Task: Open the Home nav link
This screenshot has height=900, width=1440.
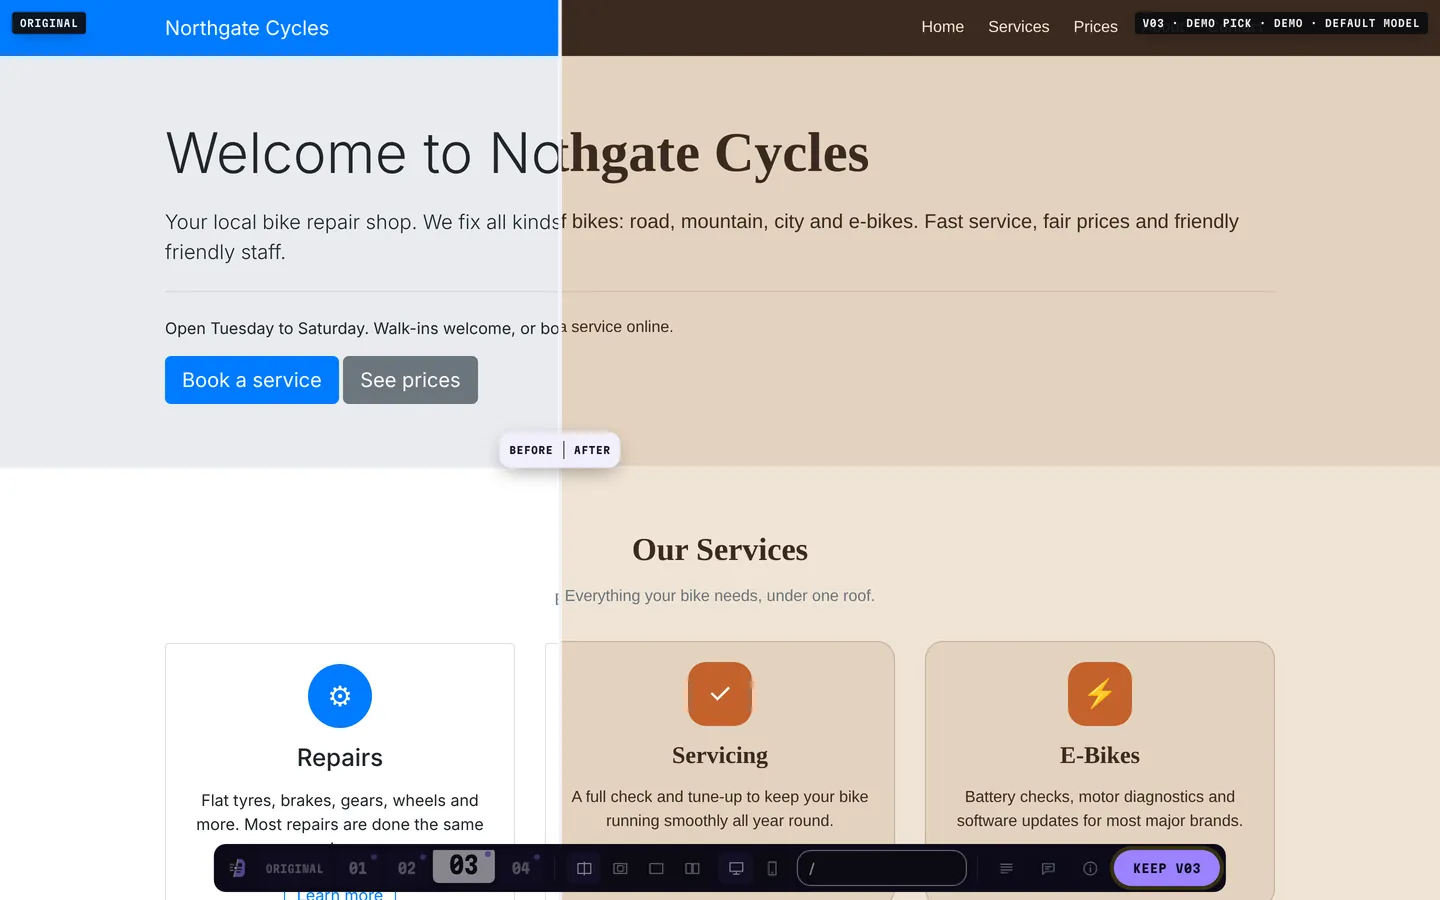Action: [943, 27]
